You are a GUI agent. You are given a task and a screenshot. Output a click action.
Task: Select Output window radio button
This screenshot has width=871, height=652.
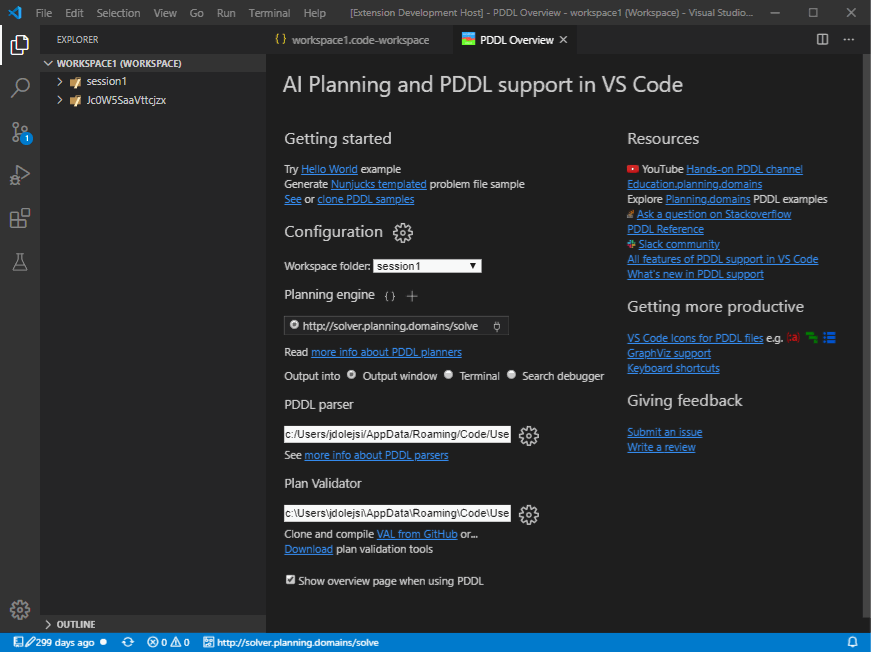pos(352,375)
